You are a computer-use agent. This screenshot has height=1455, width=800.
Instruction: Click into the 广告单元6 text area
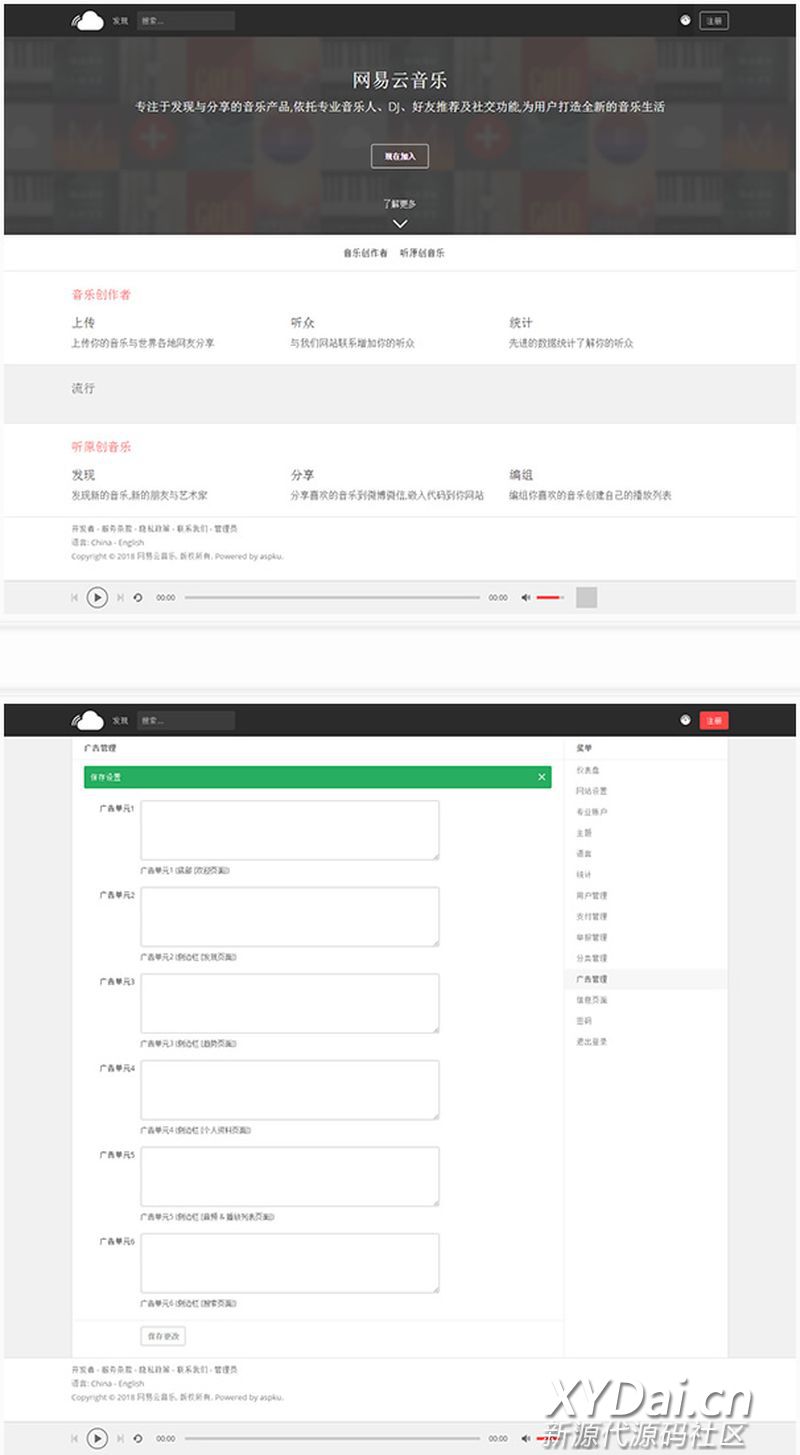click(290, 1263)
